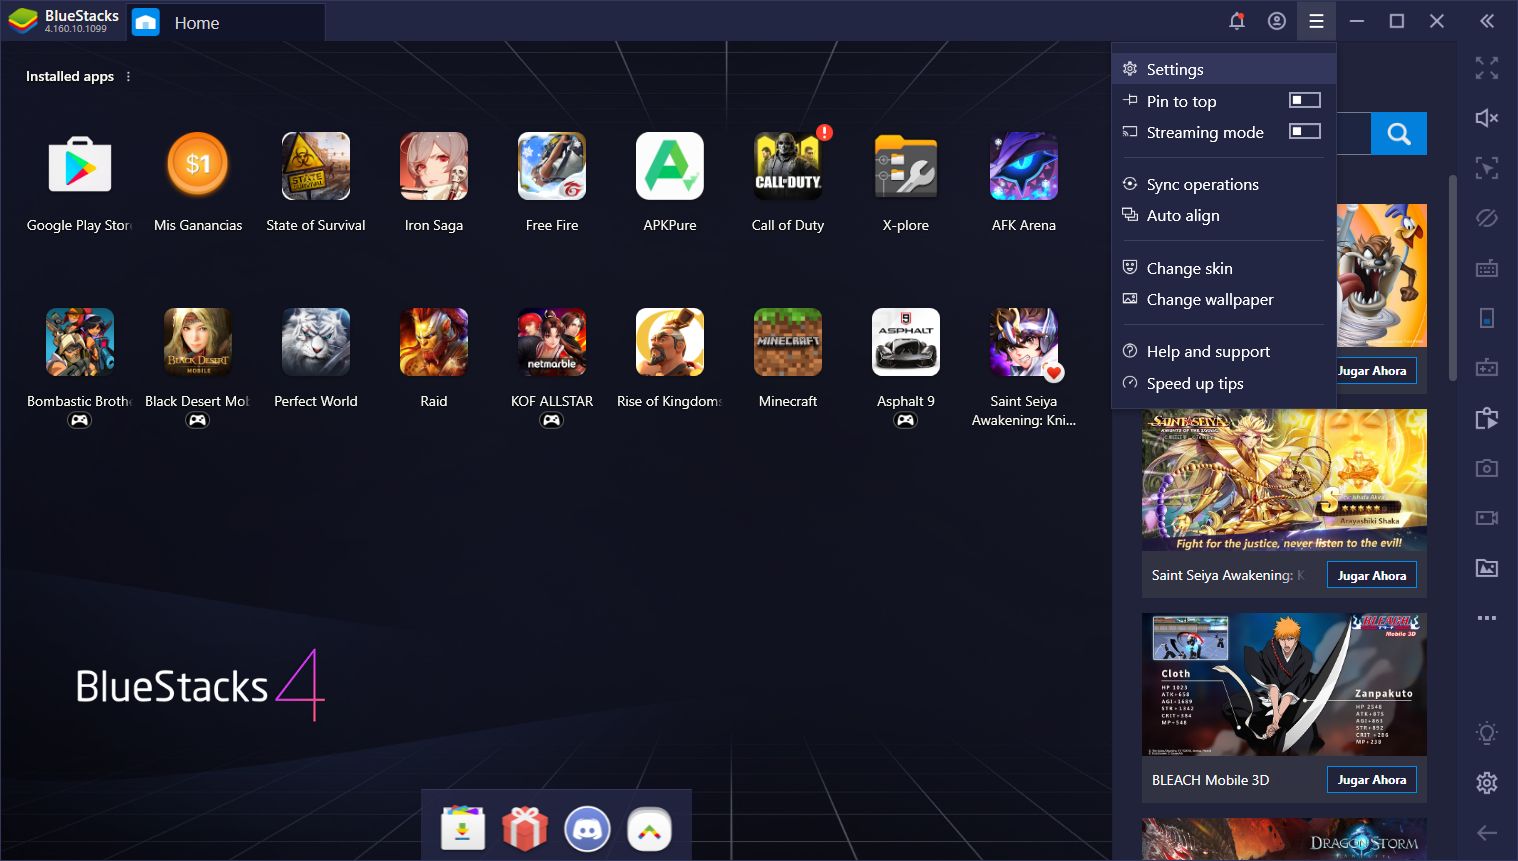Switch to the Home tab

226,22
